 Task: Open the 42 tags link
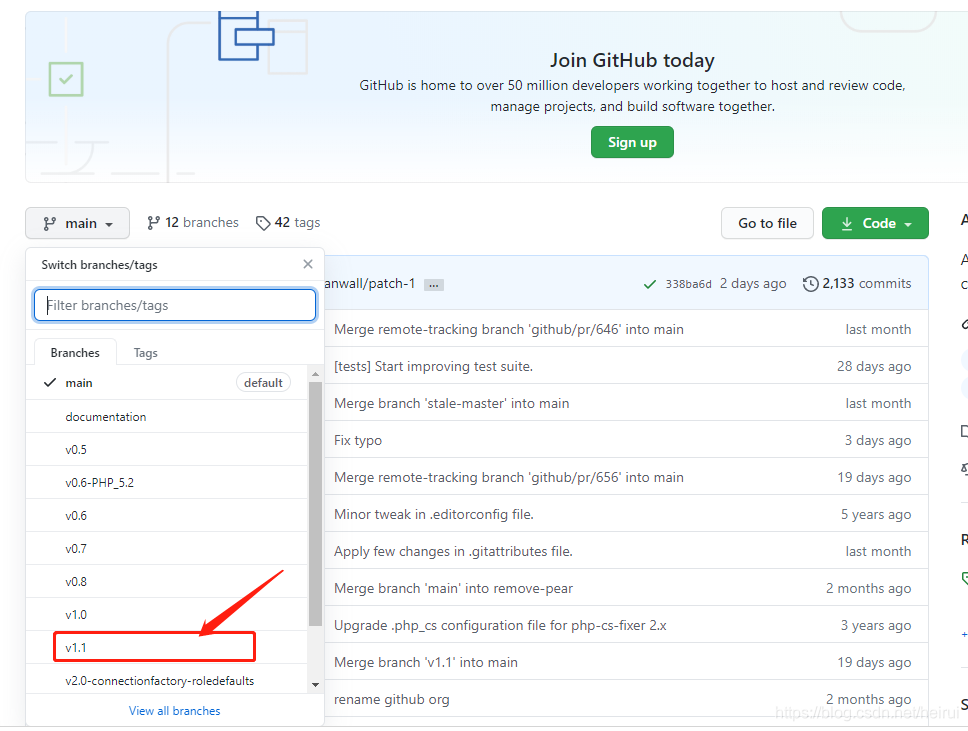(288, 222)
